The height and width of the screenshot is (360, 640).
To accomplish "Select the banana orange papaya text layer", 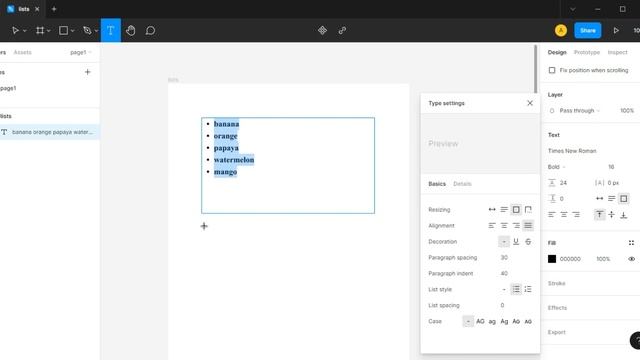I will pos(50,132).
